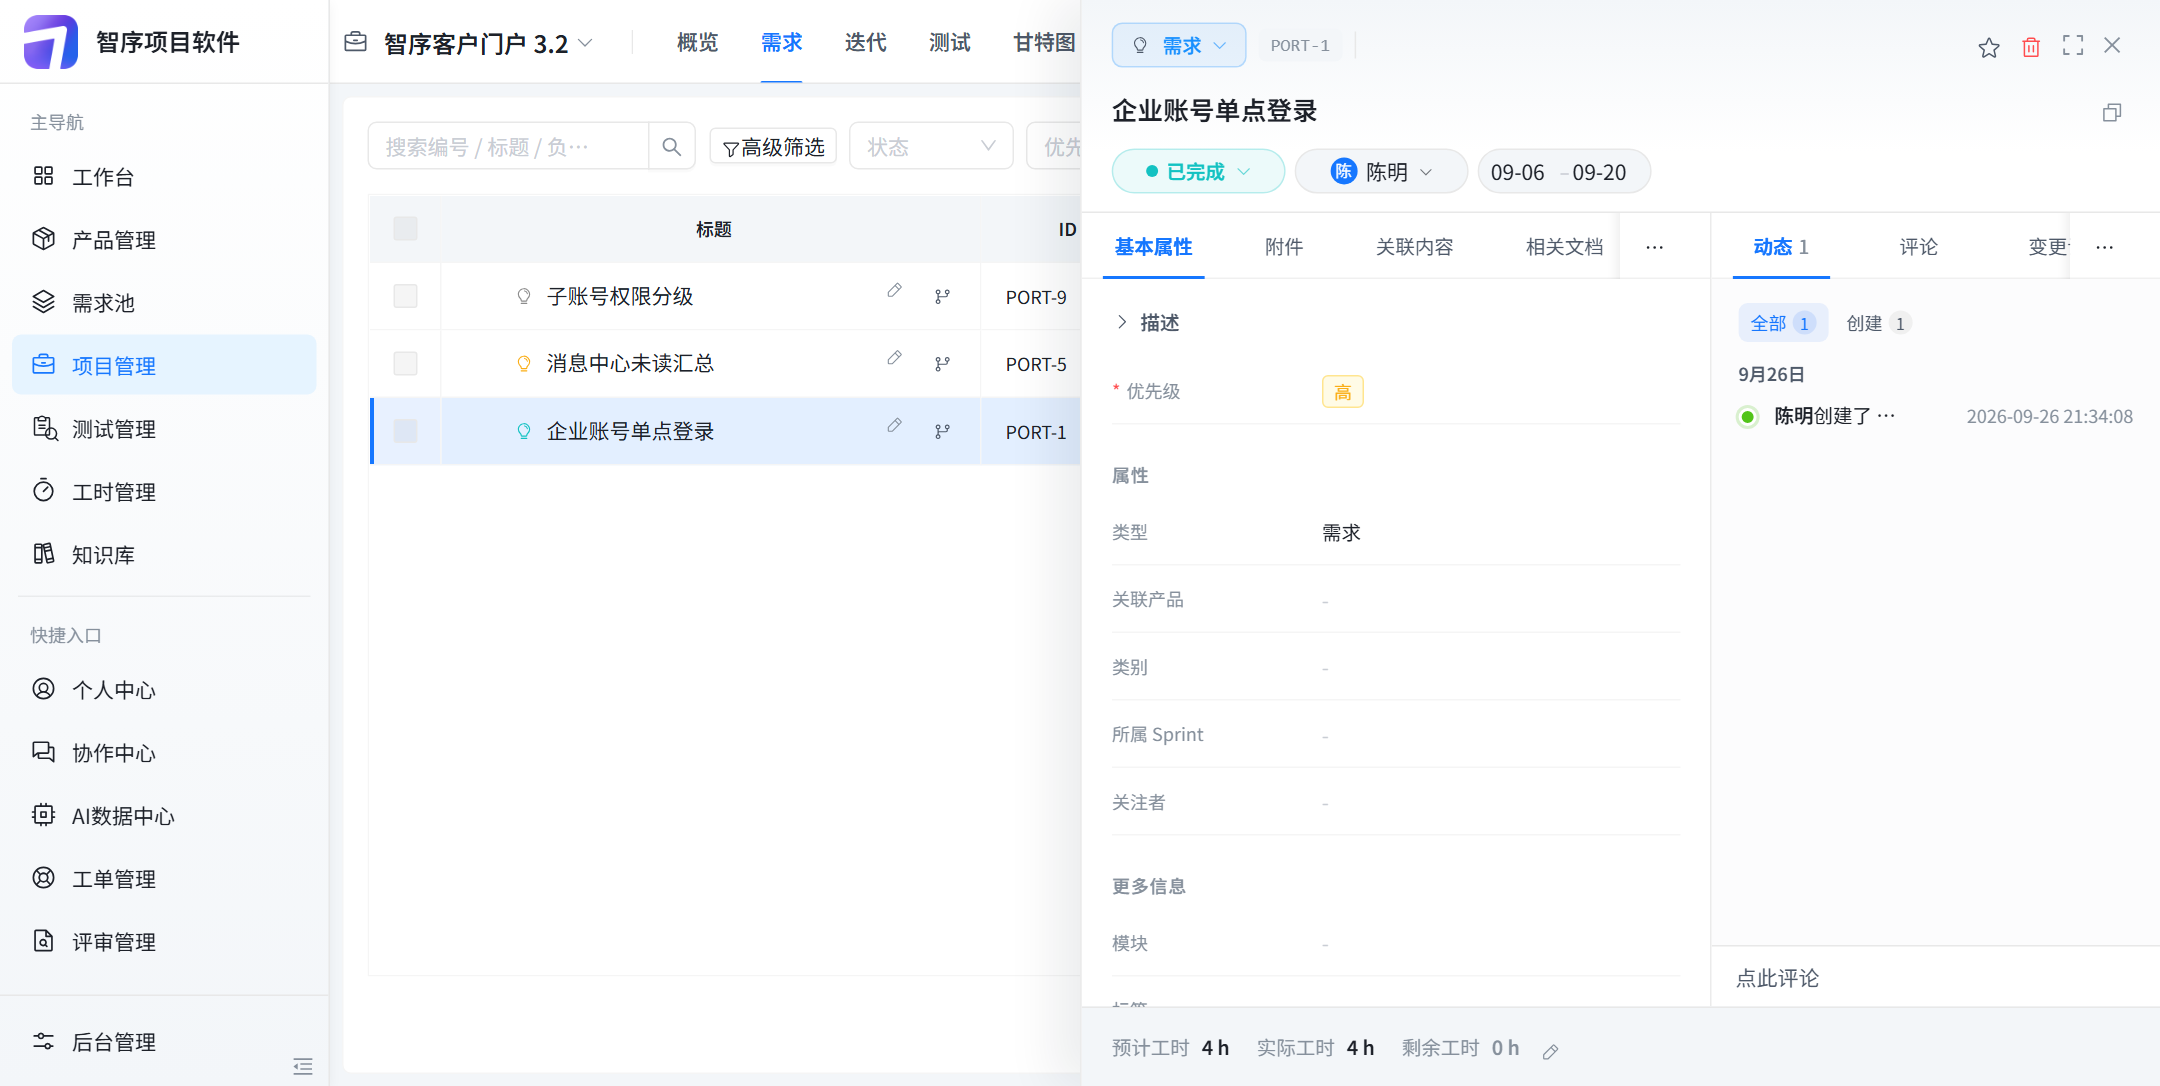Switch to 迭代 tab
The height and width of the screenshot is (1086, 2160).
pyautogui.click(x=865, y=42)
